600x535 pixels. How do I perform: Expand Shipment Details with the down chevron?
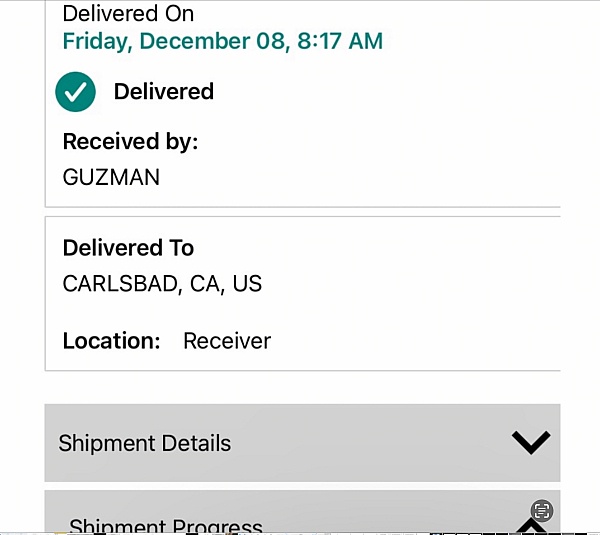click(530, 443)
